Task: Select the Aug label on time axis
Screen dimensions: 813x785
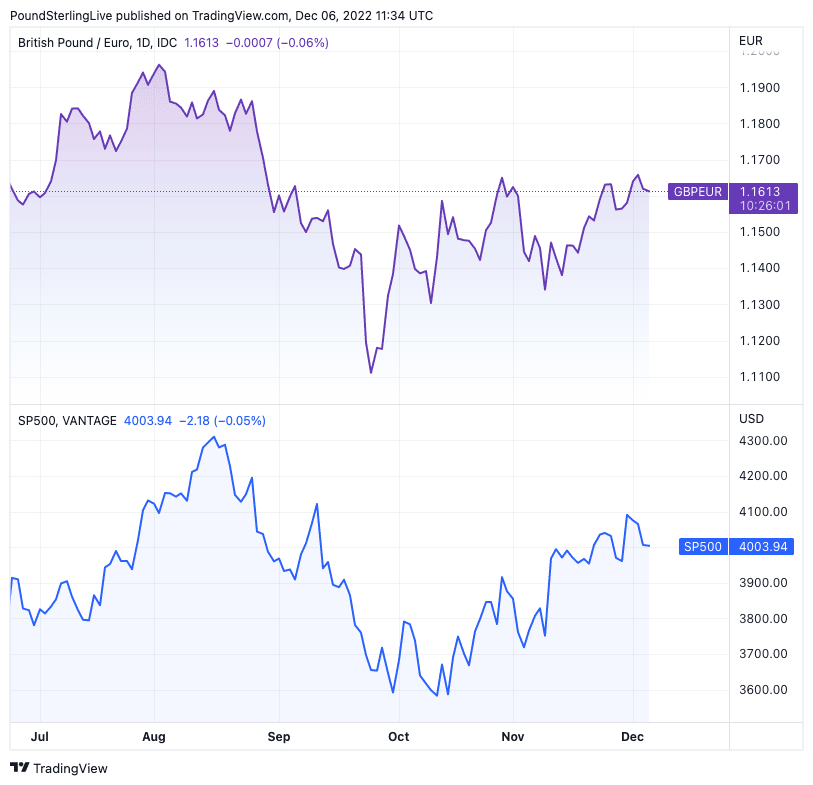Action: click(153, 737)
